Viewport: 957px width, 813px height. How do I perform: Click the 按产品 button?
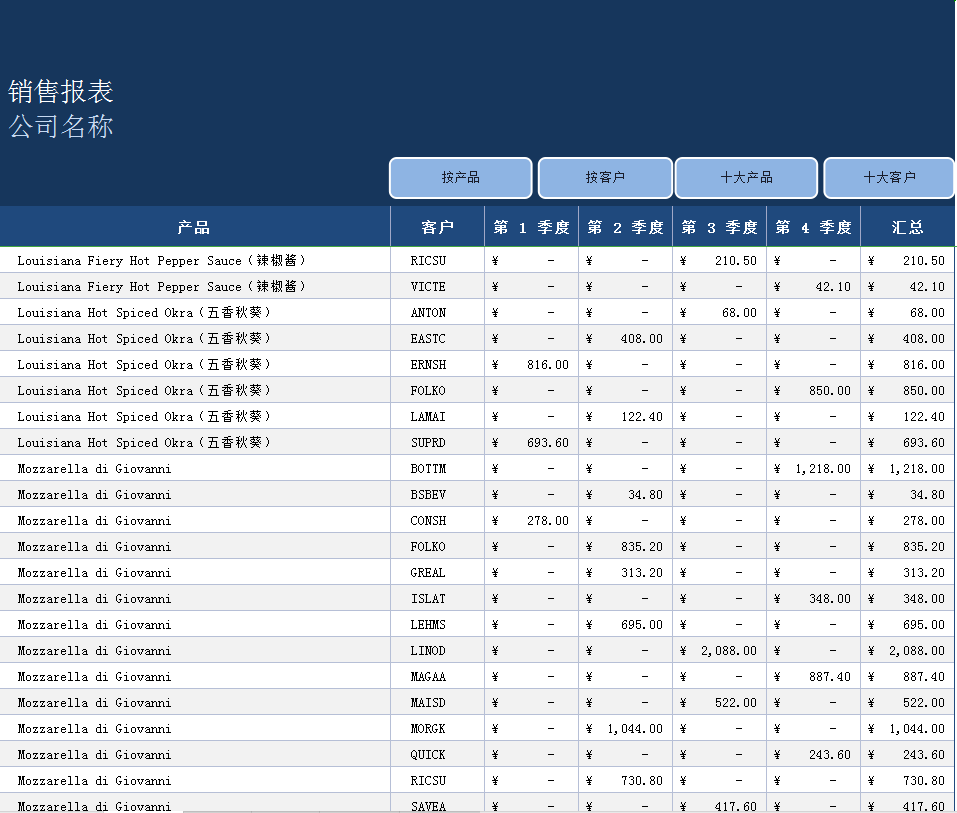[460, 177]
